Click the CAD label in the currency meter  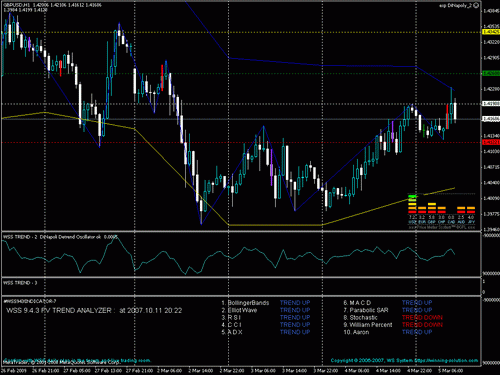pos(451,222)
